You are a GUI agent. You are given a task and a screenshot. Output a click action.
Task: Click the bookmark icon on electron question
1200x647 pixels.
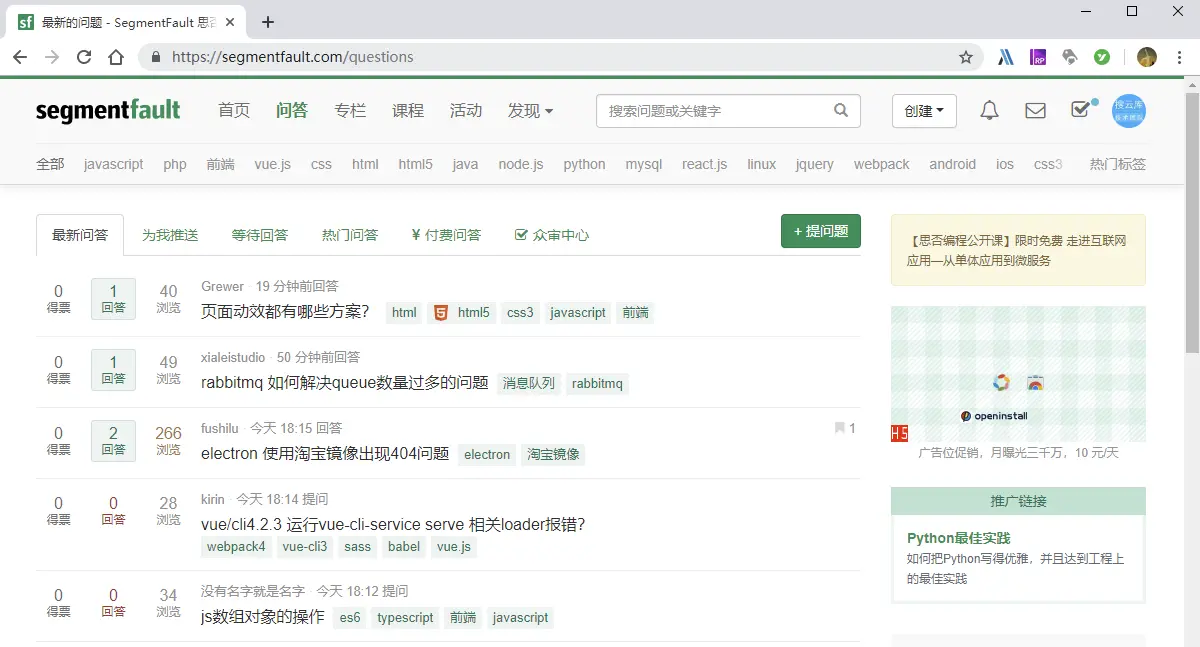click(840, 428)
